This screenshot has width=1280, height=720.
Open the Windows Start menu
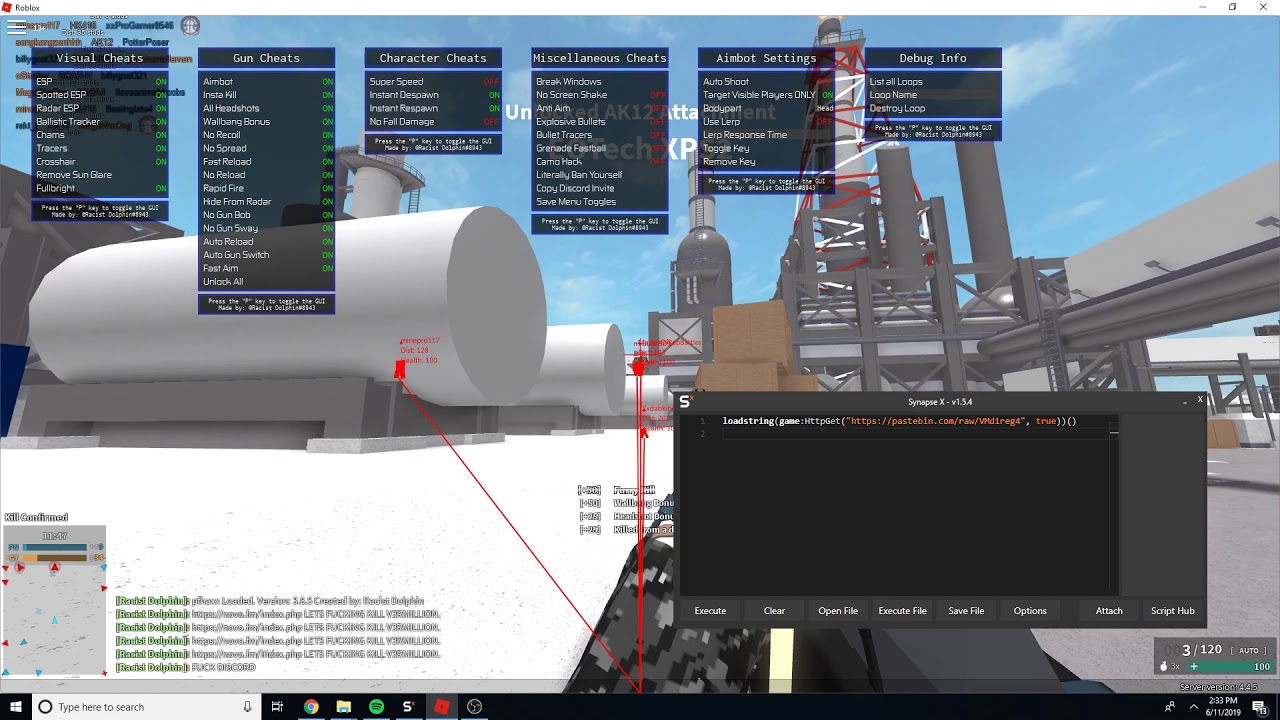point(16,707)
